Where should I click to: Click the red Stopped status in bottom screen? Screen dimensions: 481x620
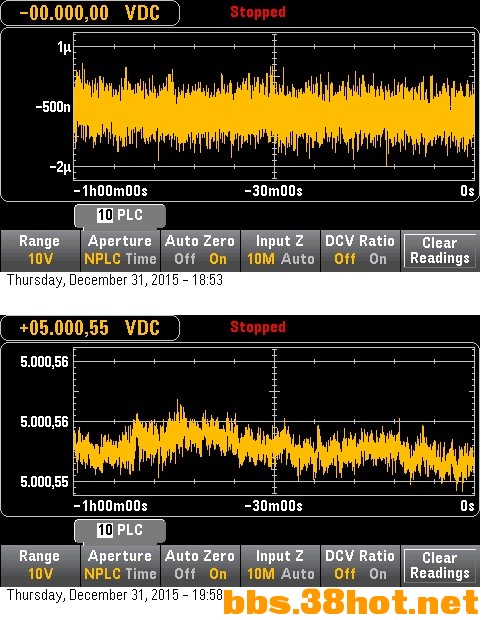coord(258,327)
